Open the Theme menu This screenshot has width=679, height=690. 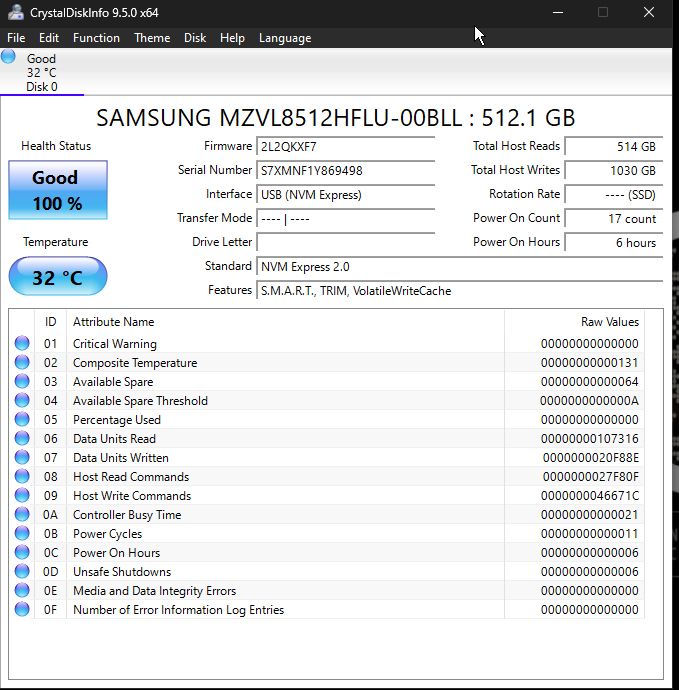point(152,38)
